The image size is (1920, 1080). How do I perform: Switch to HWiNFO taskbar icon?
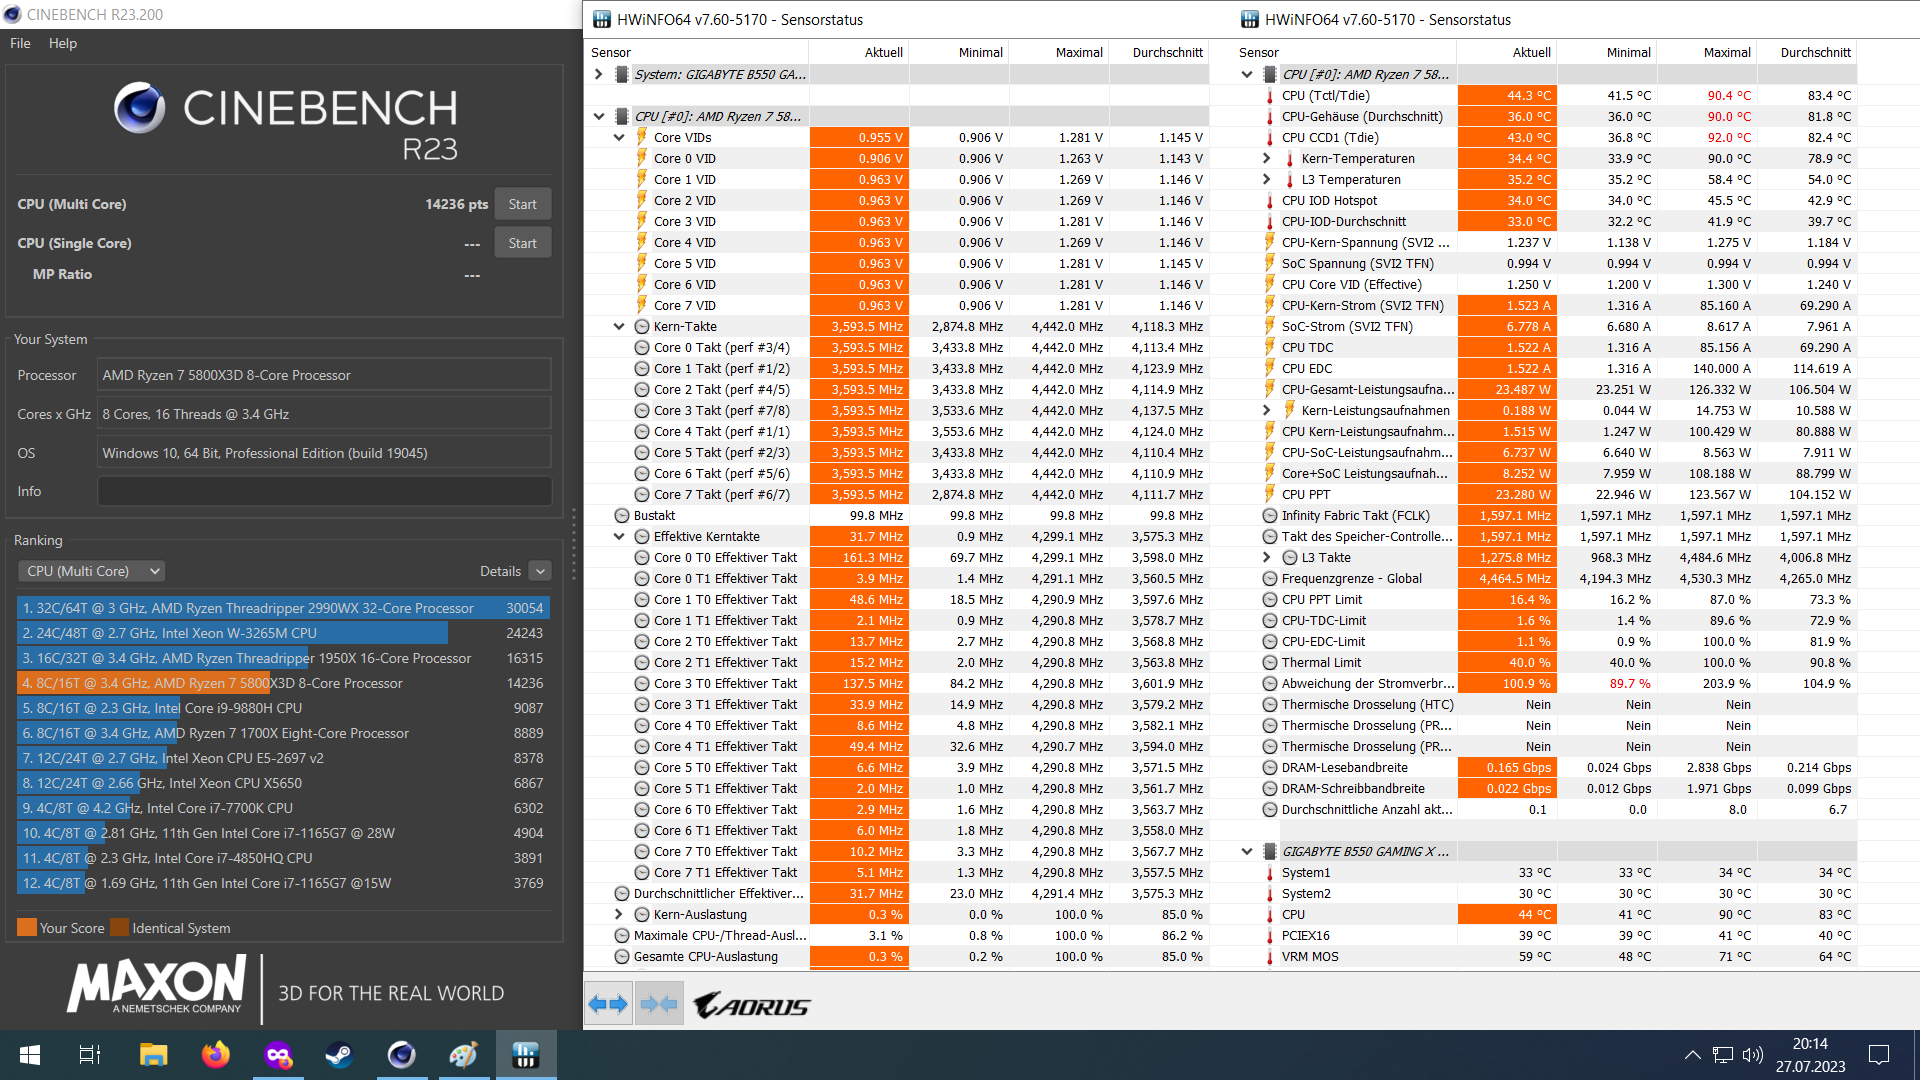[525, 1055]
